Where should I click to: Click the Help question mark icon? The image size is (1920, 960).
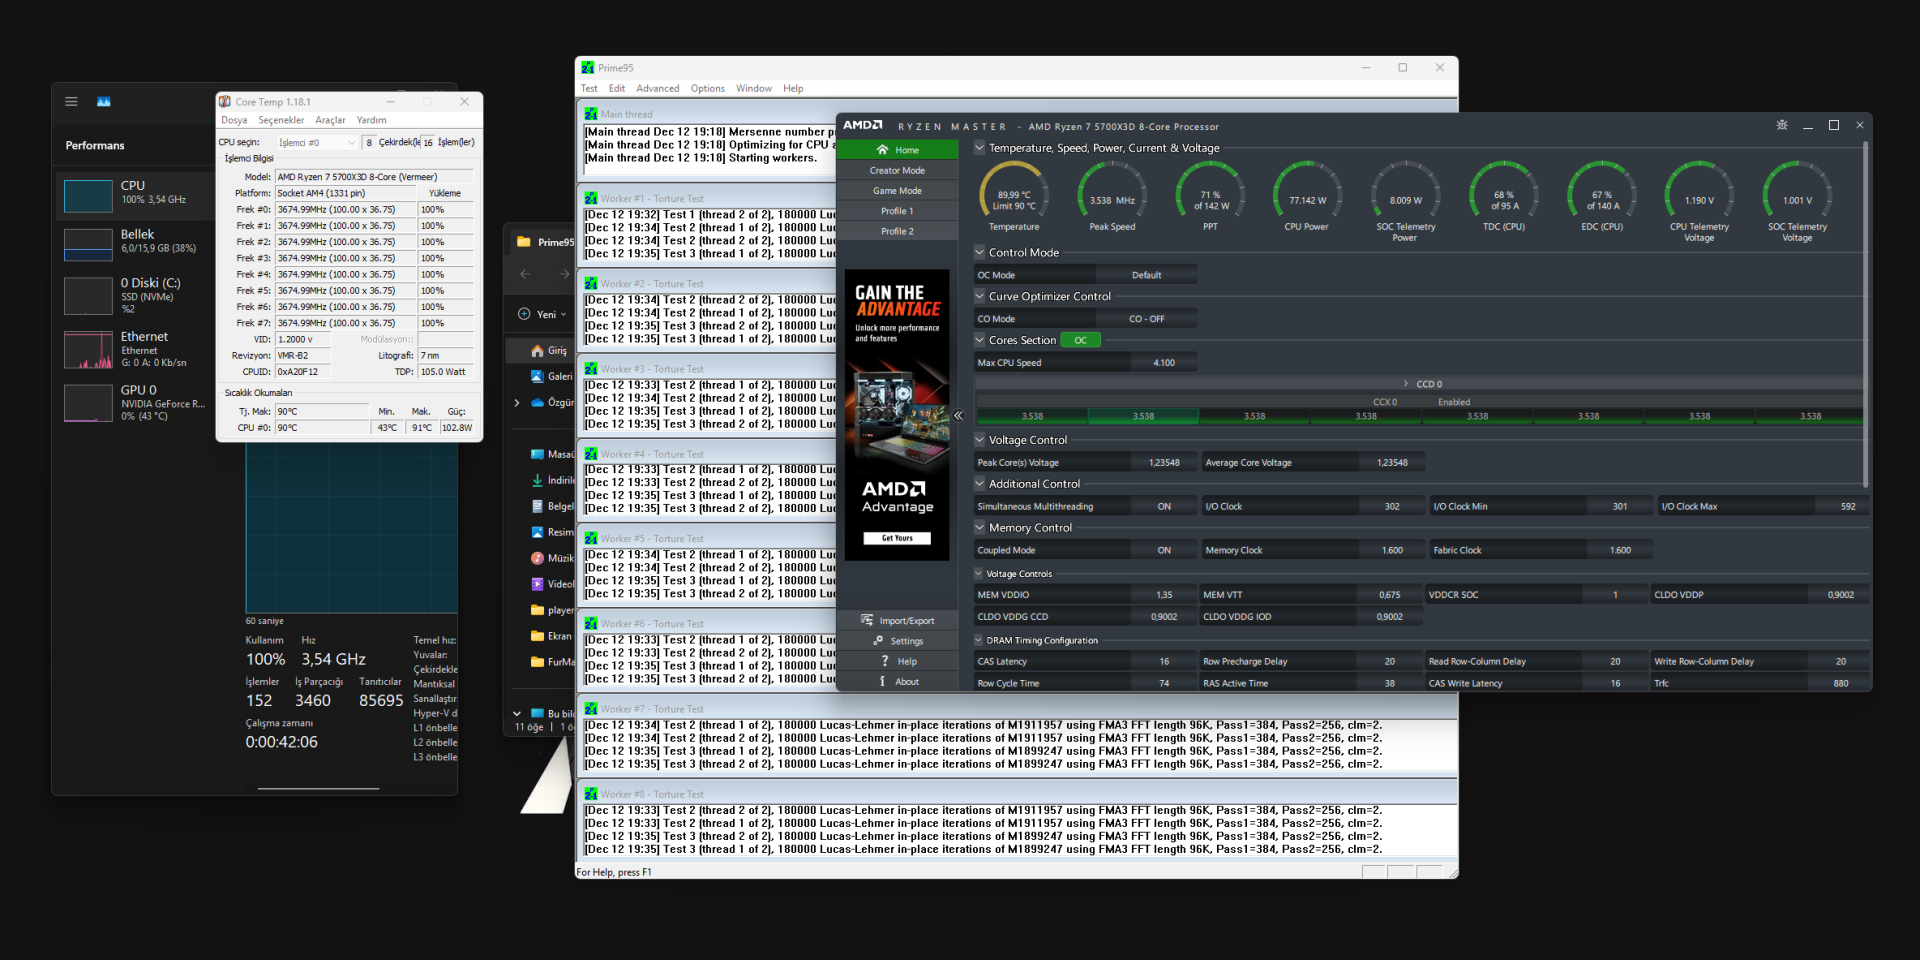[885, 661]
